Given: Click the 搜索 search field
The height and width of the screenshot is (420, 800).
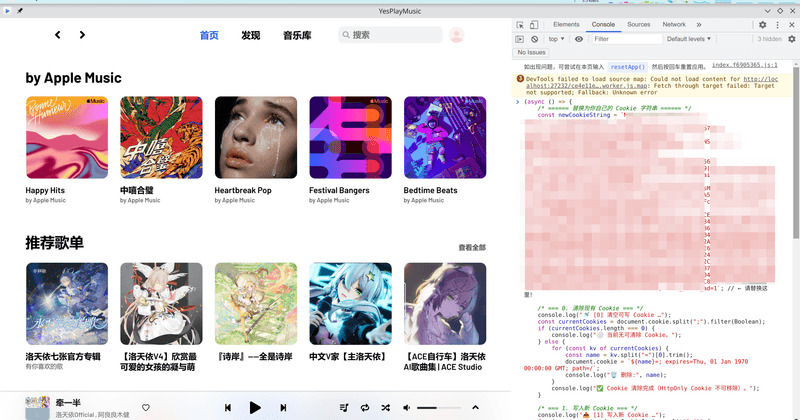Looking at the screenshot, I should click(390, 35).
